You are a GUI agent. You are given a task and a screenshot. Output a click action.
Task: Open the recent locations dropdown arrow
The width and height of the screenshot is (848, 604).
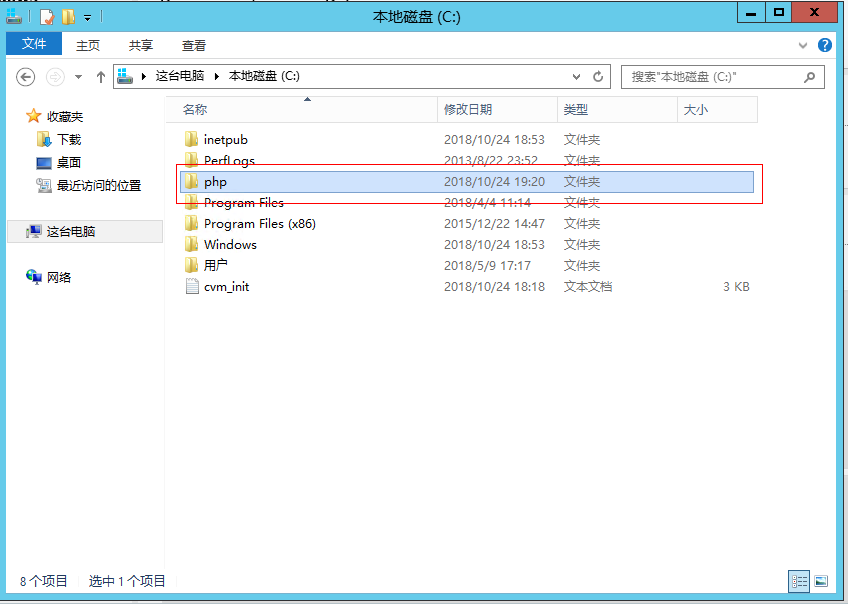(78, 77)
